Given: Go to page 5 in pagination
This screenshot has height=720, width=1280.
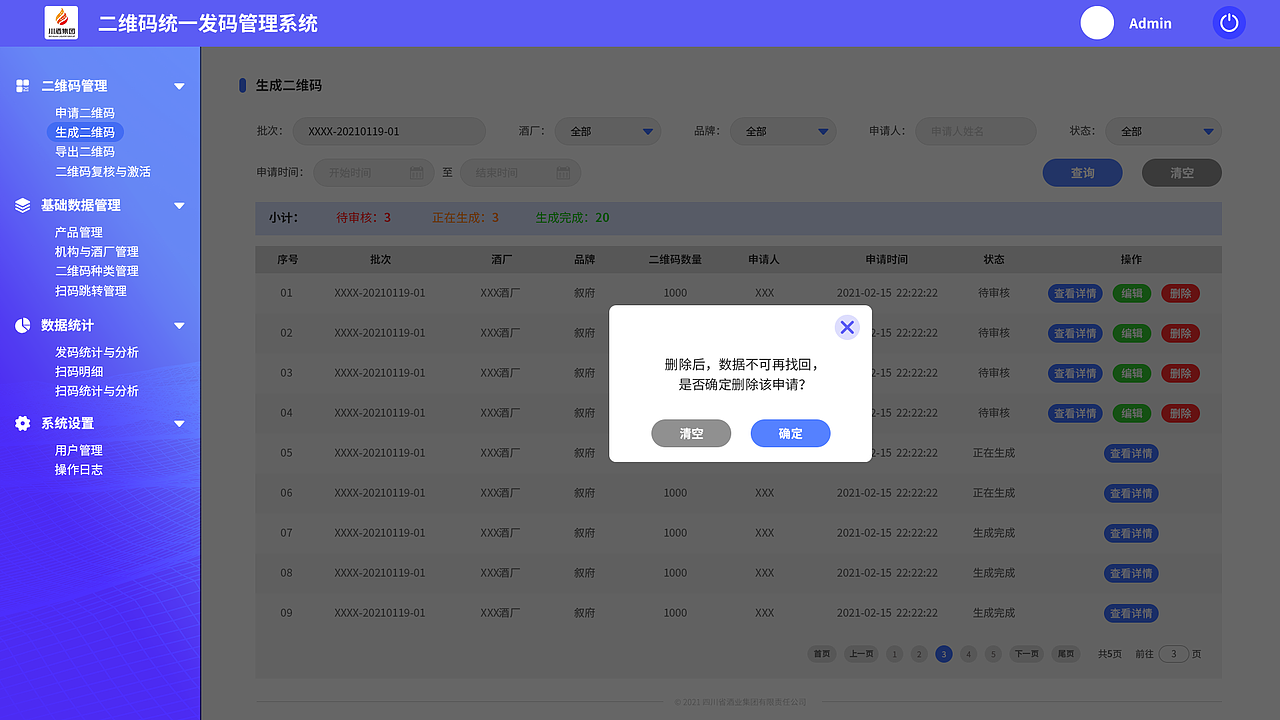Looking at the screenshot, I should 992,653.
